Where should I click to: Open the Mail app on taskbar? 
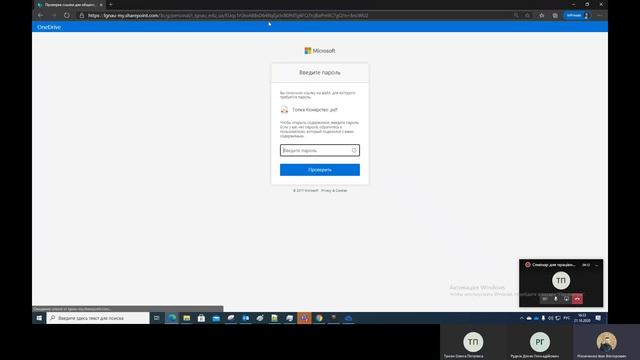(x=216, y=318)
